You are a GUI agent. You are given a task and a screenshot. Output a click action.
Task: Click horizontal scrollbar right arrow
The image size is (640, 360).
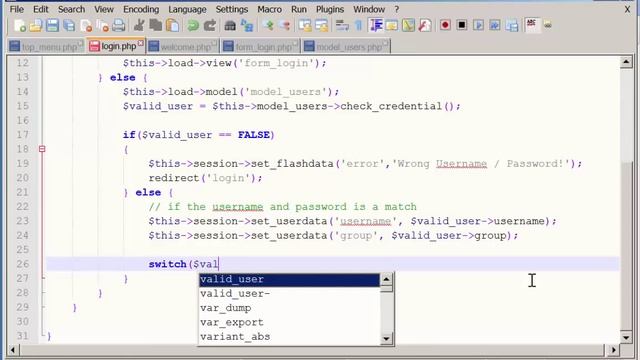point(613,350)
